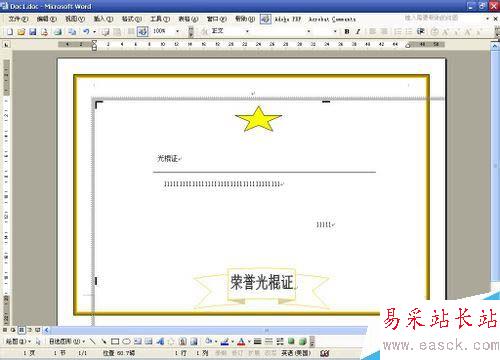Open the Draw (绘图) menu dropdown

click(18, 341)
